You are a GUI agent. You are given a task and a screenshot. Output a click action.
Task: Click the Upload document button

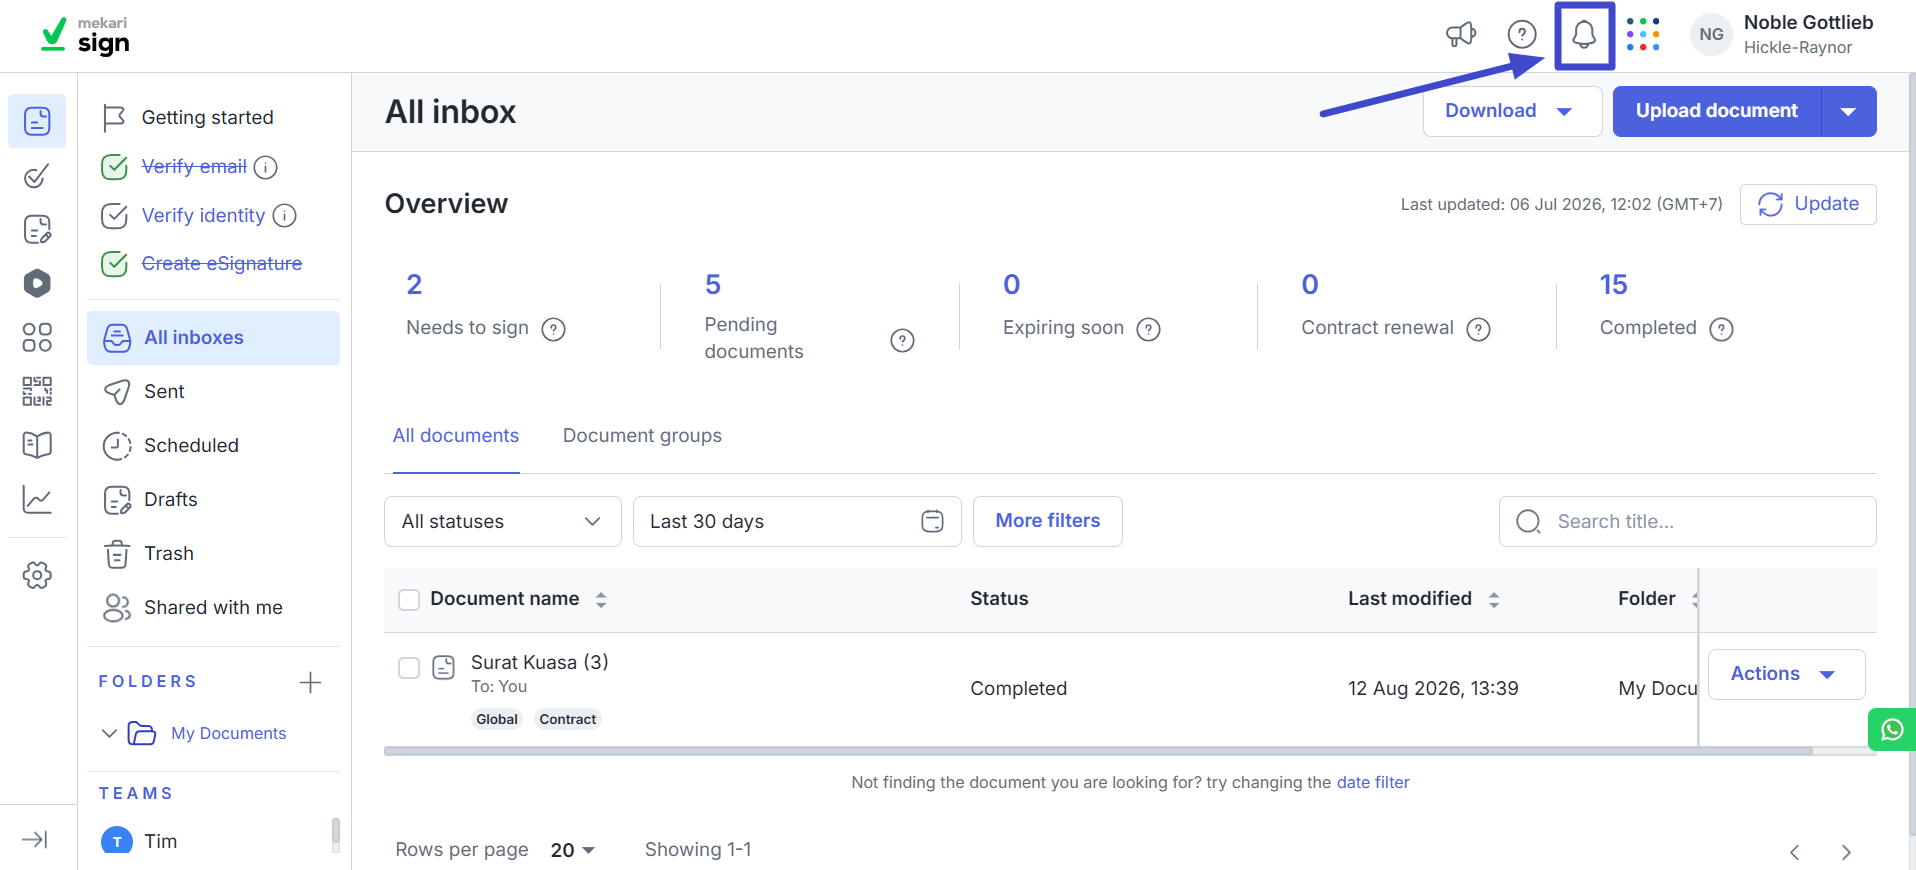pyautogui.click(x=1717, y=111)
